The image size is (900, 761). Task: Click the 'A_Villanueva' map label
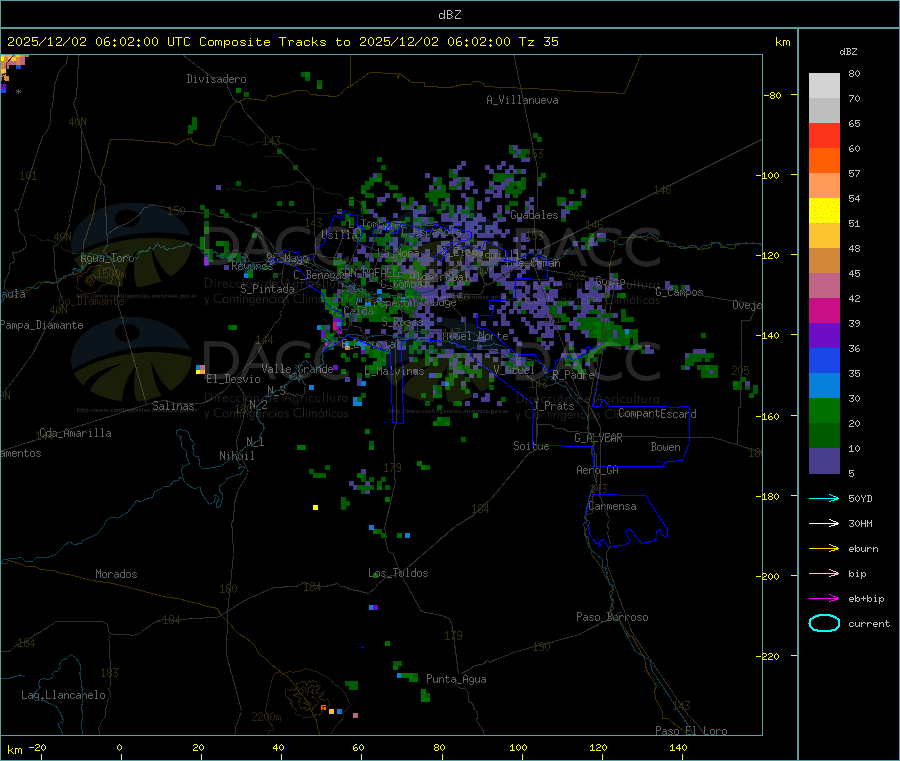click(x=522, y=100)
